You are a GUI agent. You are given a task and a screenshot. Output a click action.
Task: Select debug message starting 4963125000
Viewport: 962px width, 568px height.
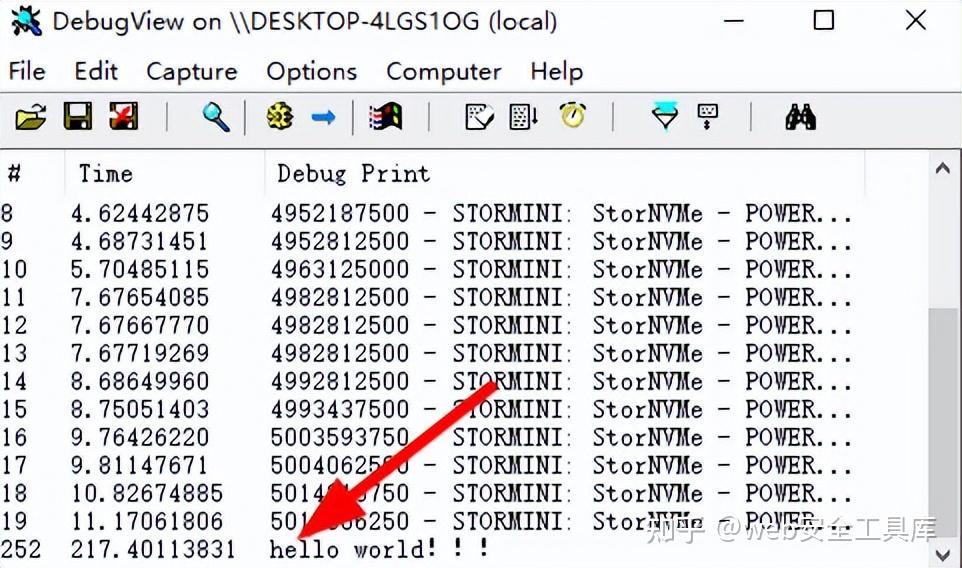[x=561, y=269]
